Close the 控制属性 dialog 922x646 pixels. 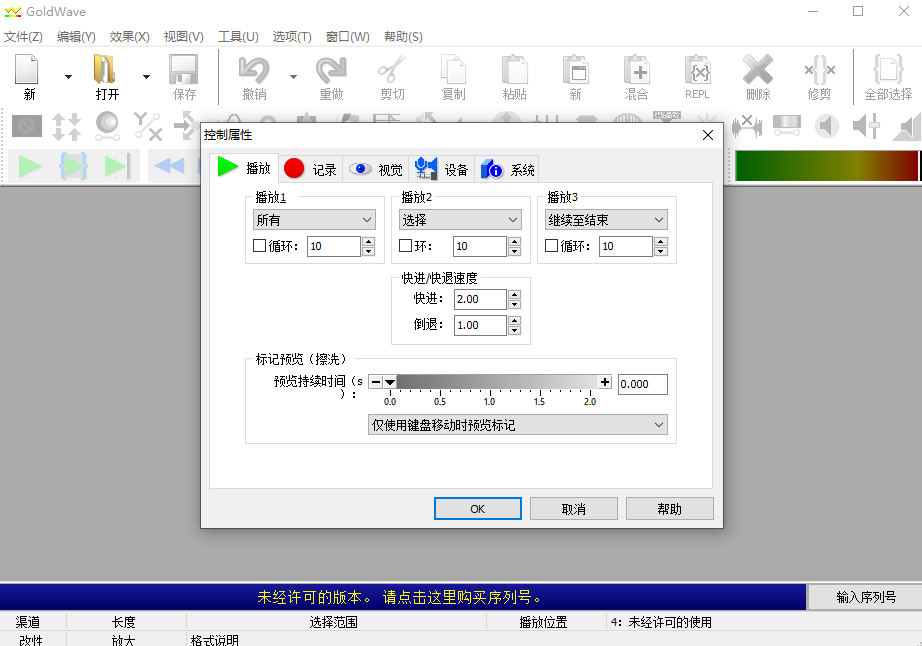pos(707,135)
